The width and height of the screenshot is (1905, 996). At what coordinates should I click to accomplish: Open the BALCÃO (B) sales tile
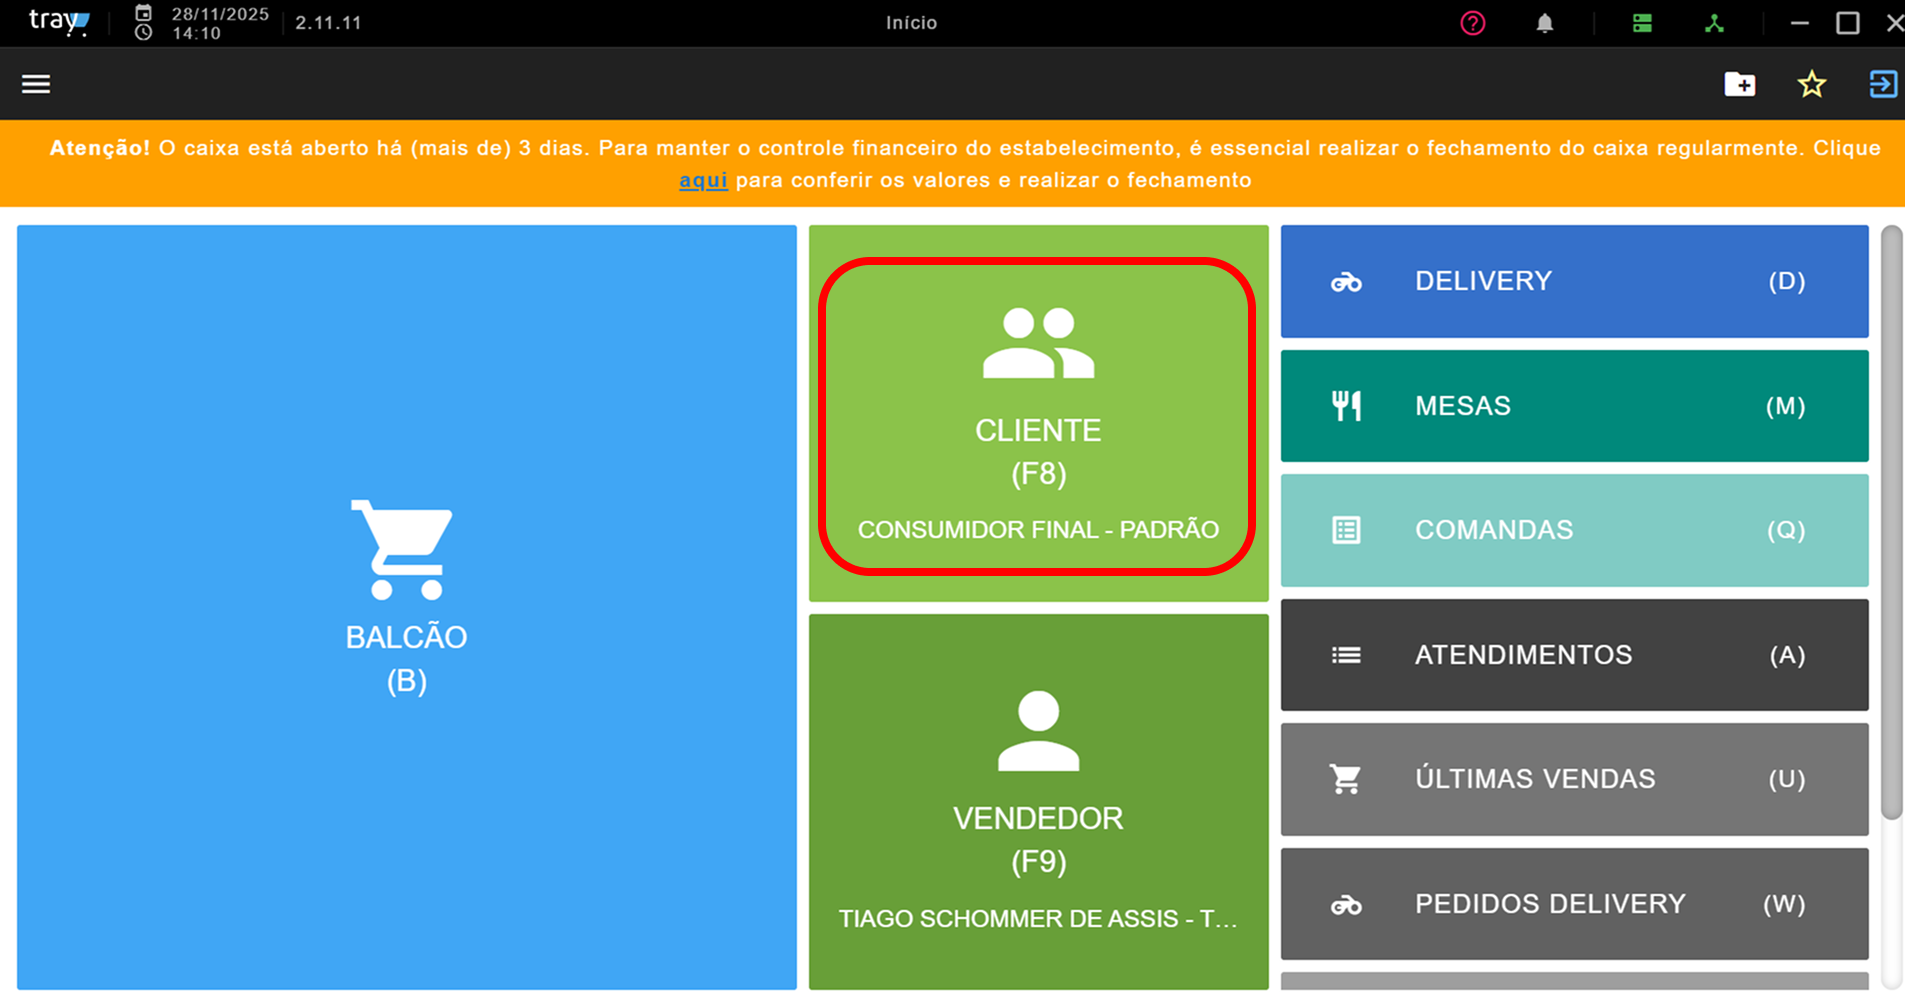(x=407, y=607)
